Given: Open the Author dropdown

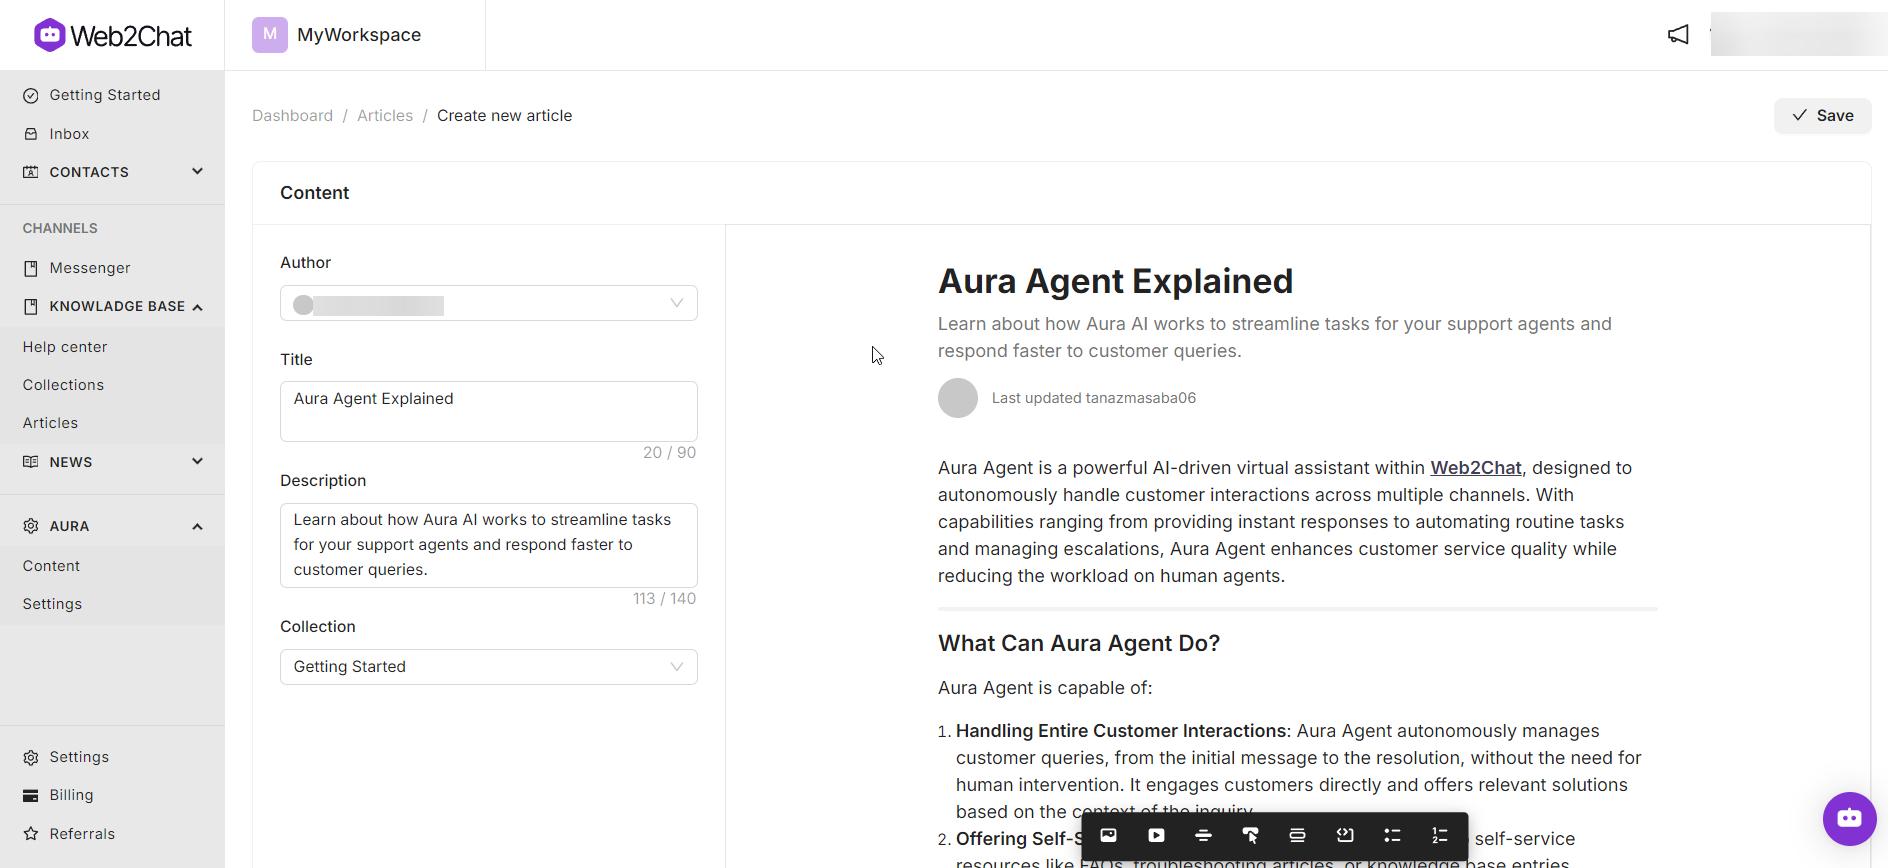Looking at the screenshot, I should click(489, 303).
